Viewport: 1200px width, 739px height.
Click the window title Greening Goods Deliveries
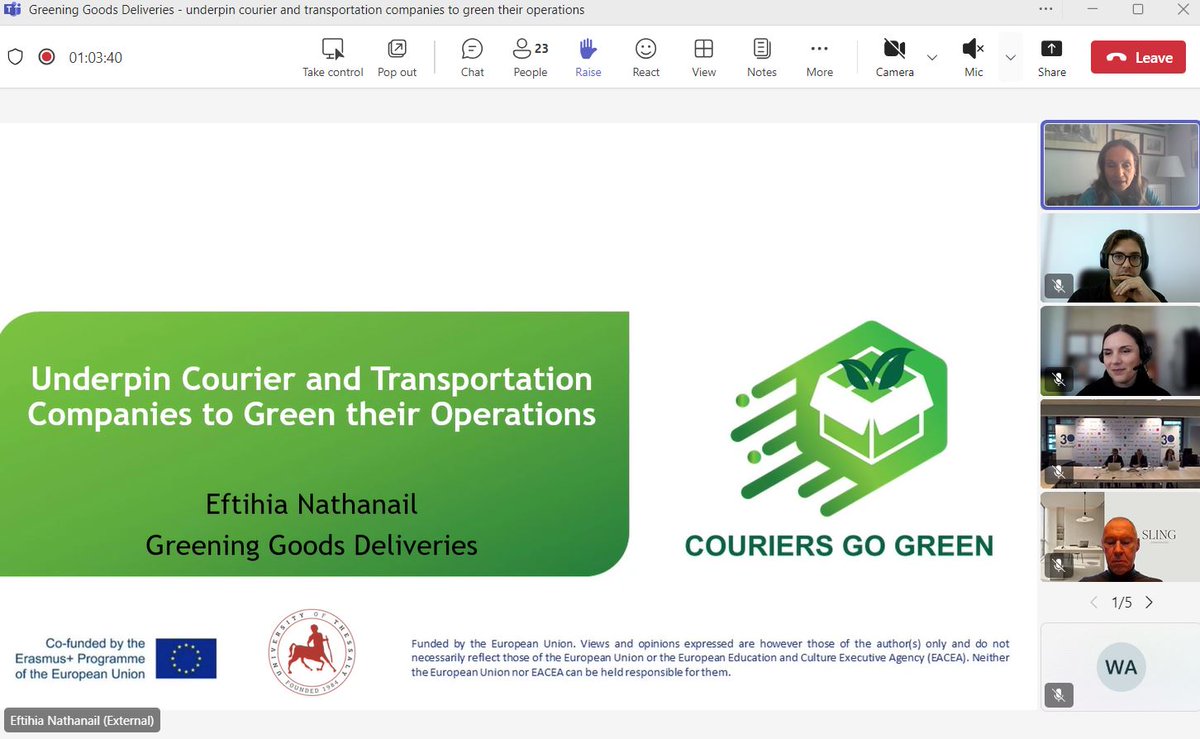308,10
